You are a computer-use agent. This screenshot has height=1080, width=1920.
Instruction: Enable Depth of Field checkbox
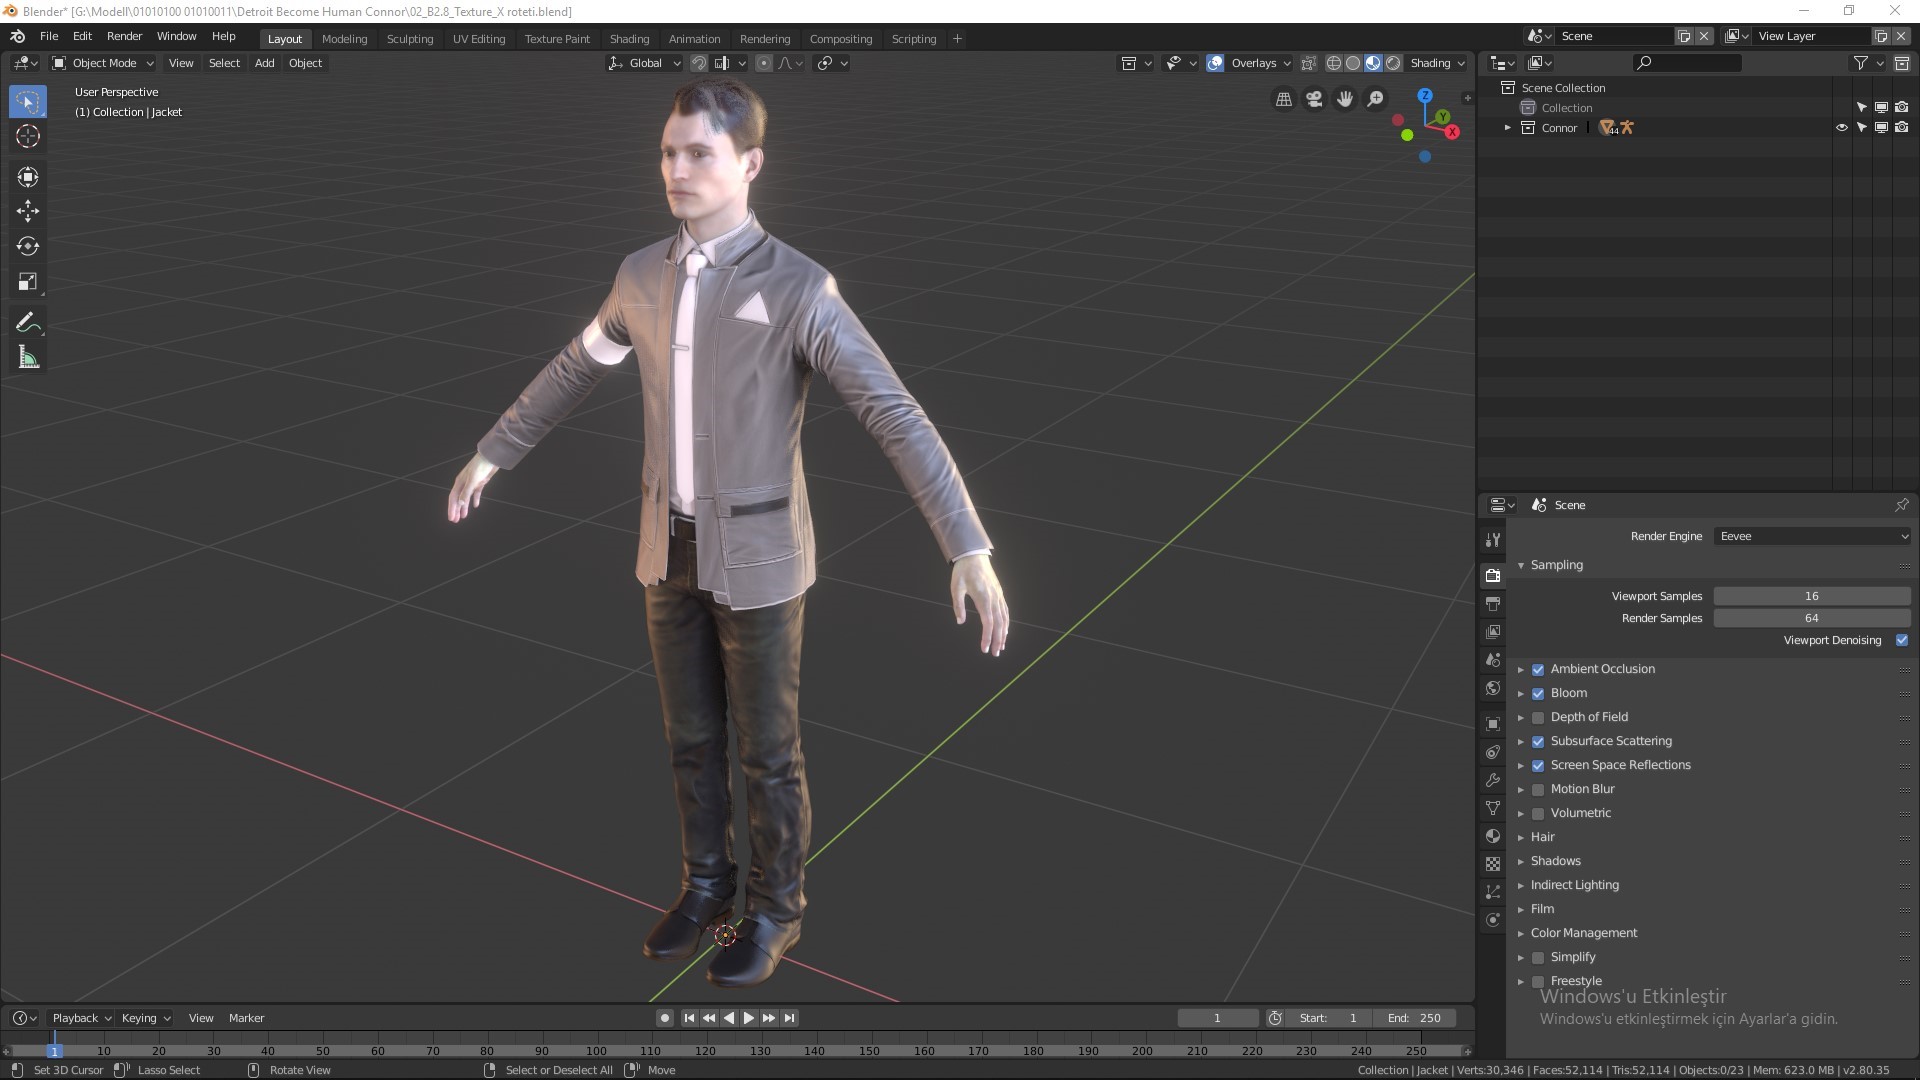click(x=1538, y=718)
